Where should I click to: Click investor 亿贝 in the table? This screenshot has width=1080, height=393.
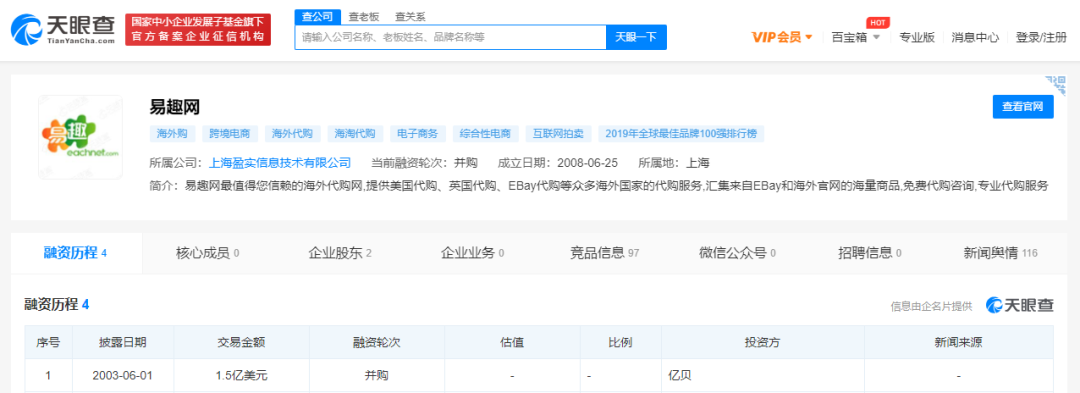pyautogui.click(x=680, y=376)
